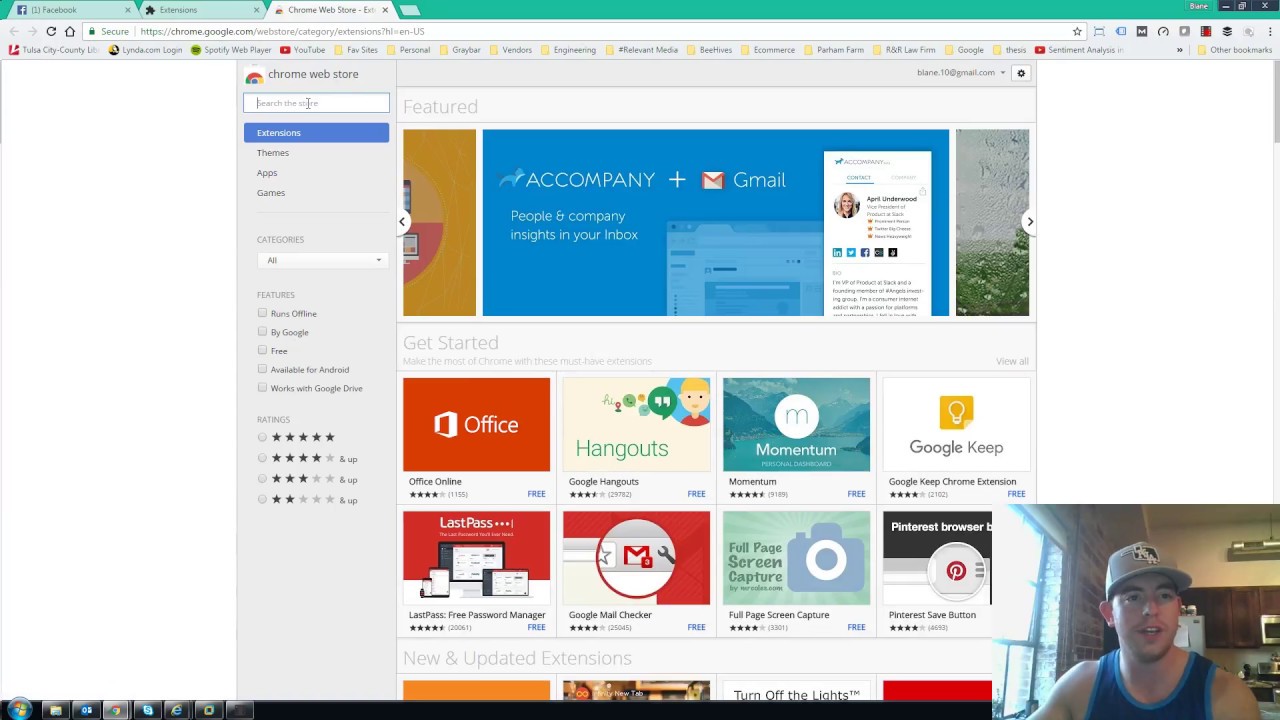Open Internet Explorer from the taskbar

[x=177, y=710]
